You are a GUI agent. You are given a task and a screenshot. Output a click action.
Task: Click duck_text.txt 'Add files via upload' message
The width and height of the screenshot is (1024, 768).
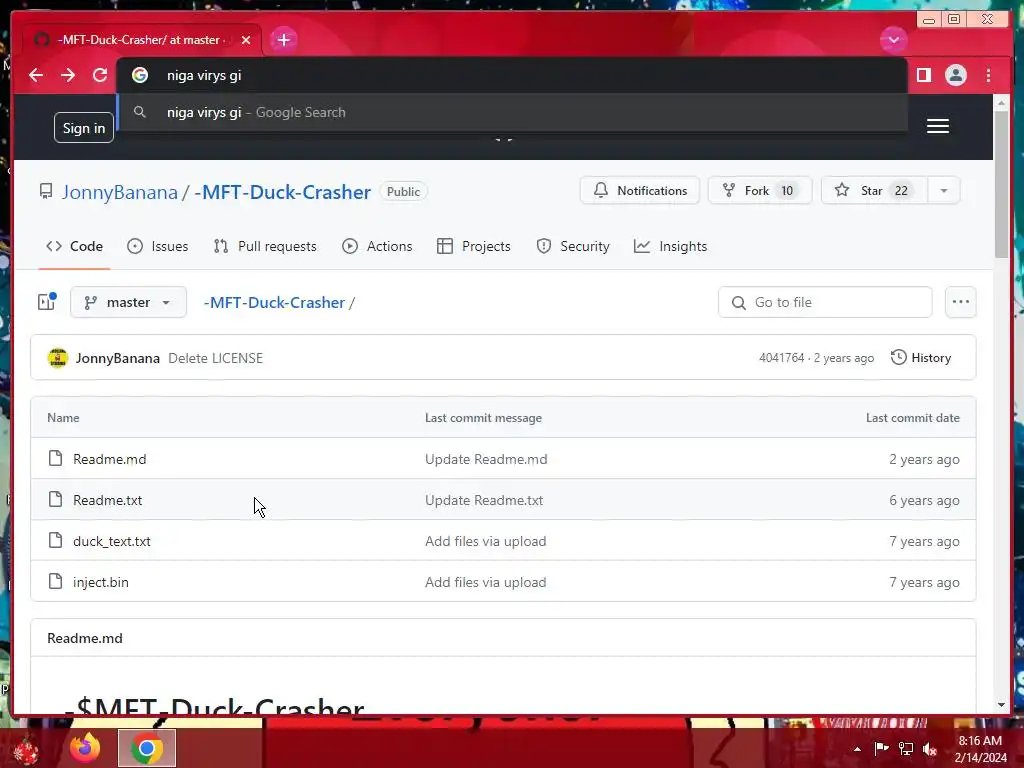(x=486, y=541)
